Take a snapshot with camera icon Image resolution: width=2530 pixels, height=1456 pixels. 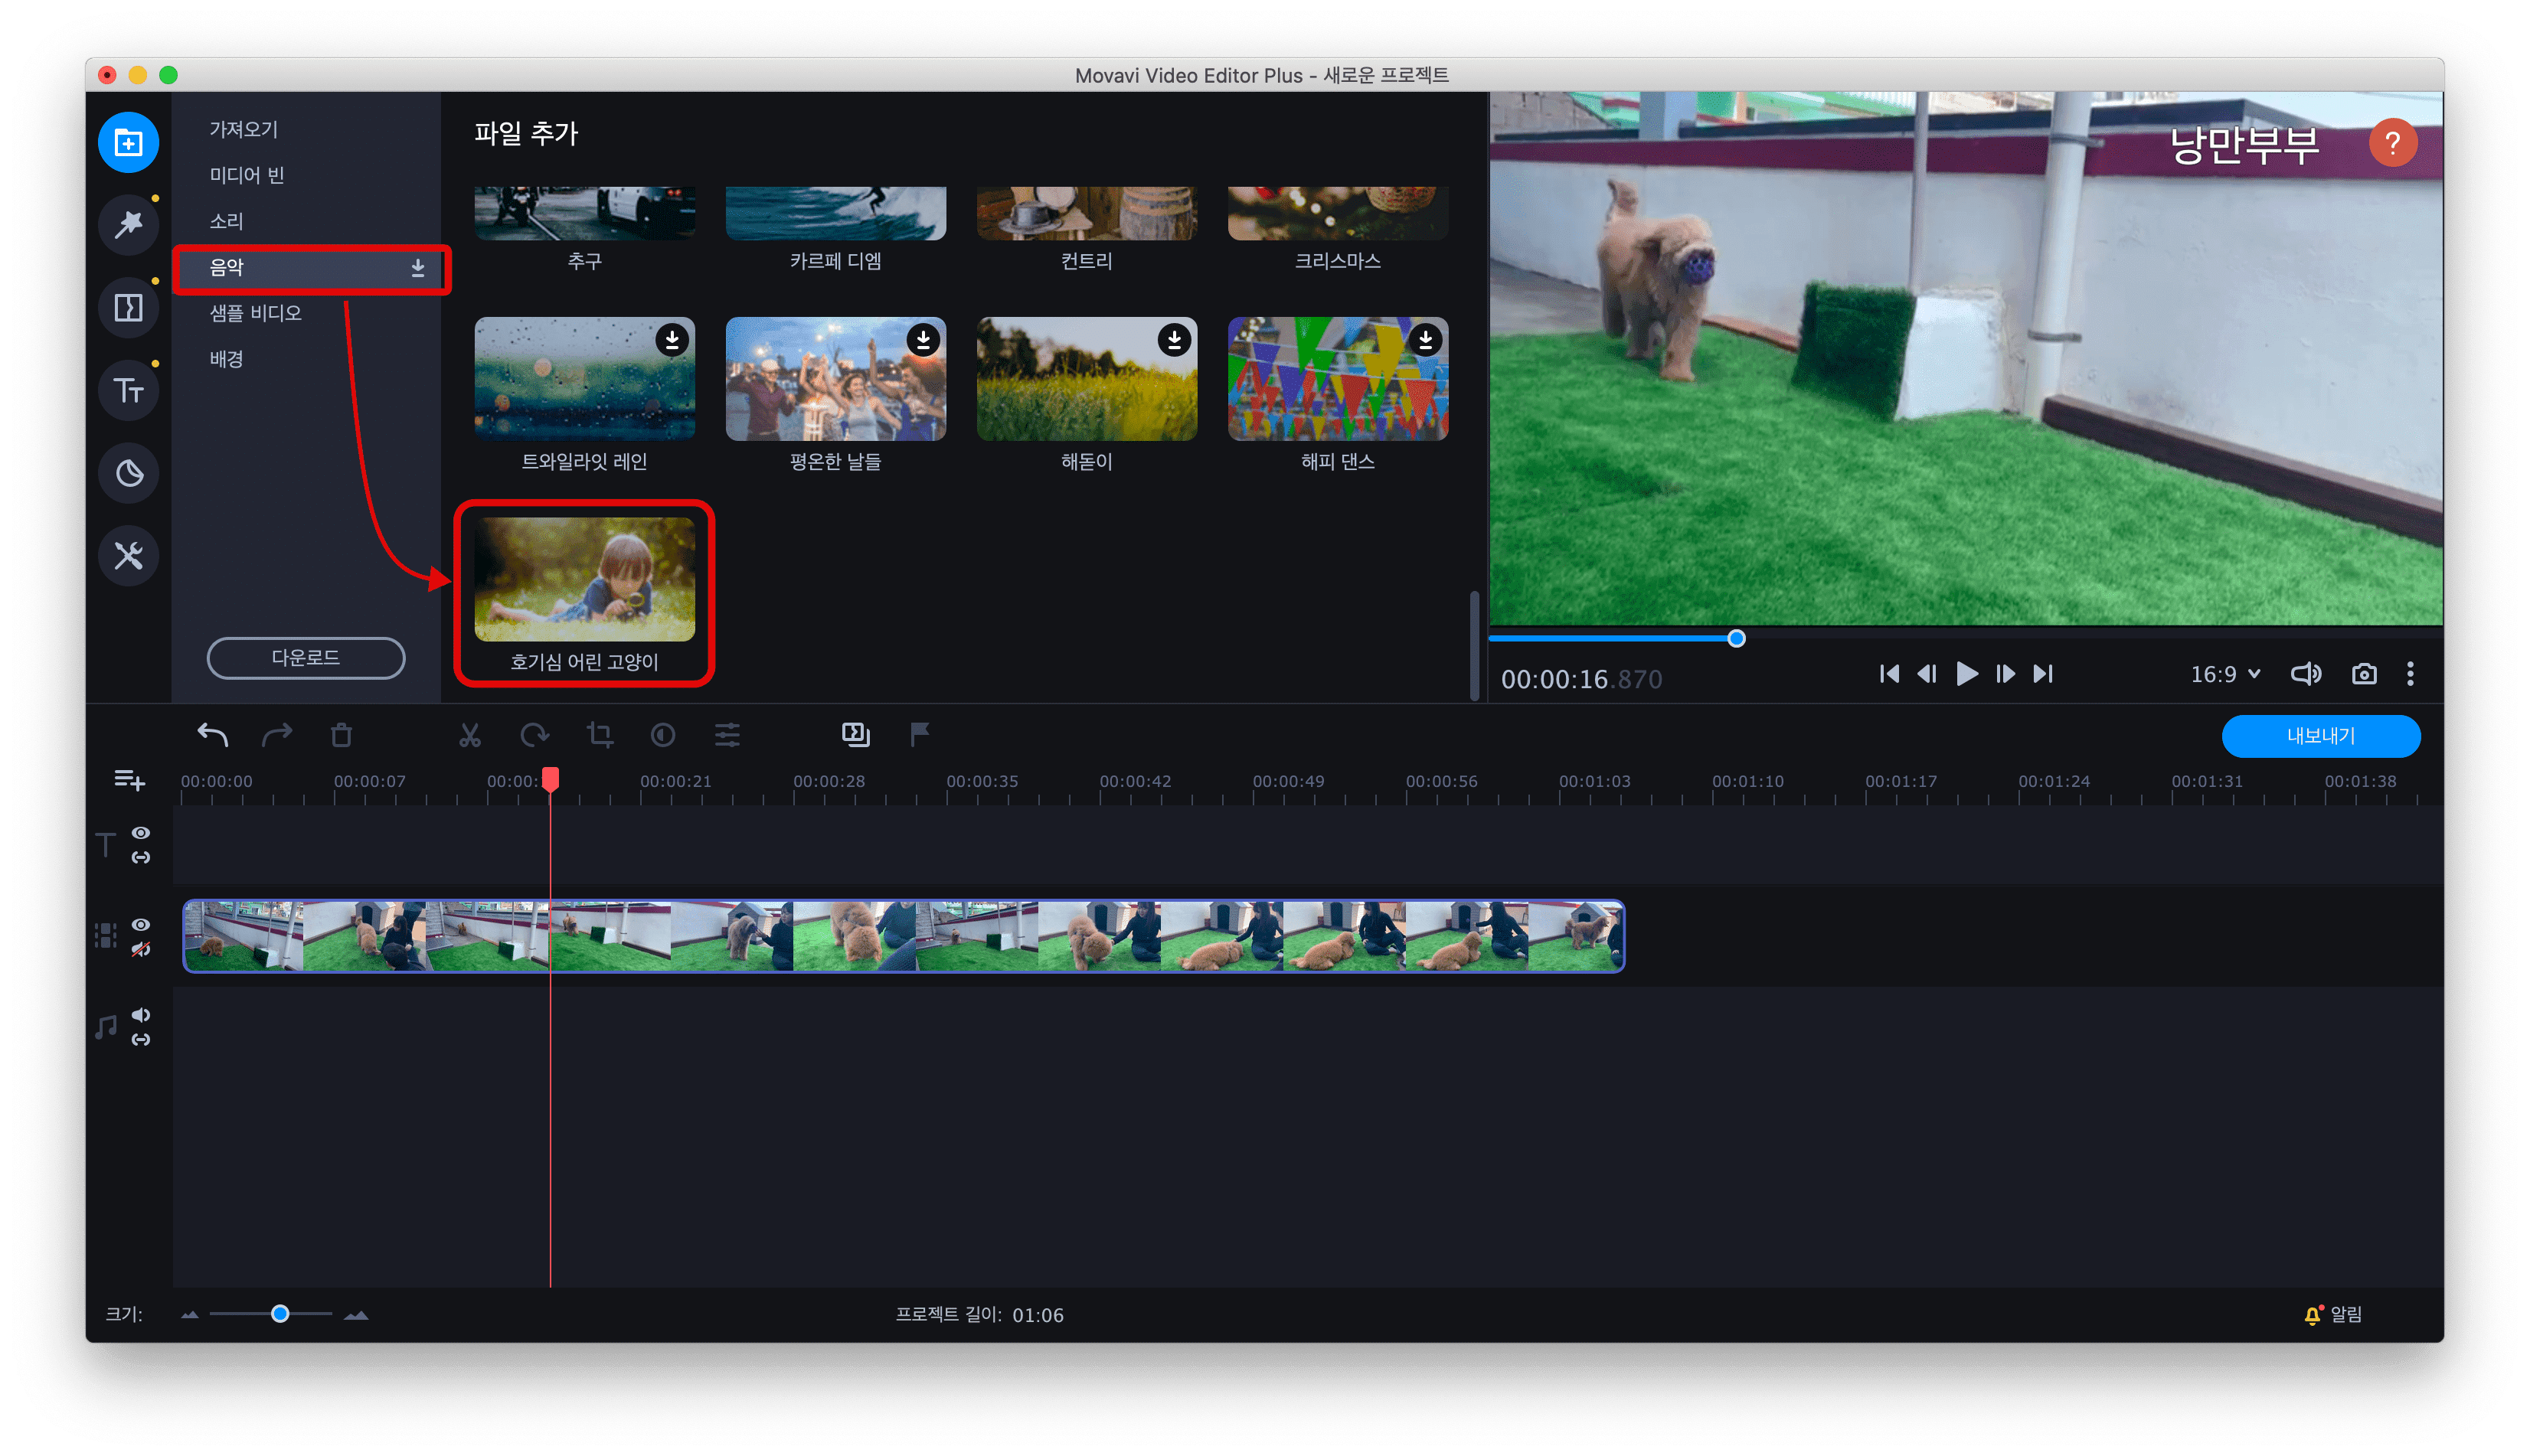point(2364,674)
